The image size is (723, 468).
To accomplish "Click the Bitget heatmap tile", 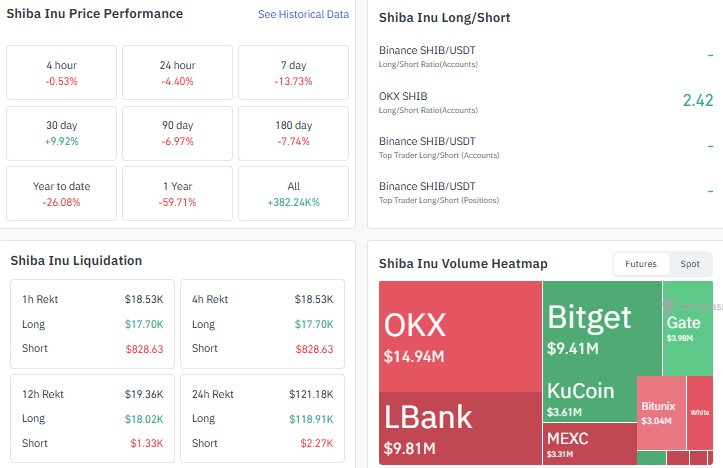I will pyautogui.click(x=602, y=328).
